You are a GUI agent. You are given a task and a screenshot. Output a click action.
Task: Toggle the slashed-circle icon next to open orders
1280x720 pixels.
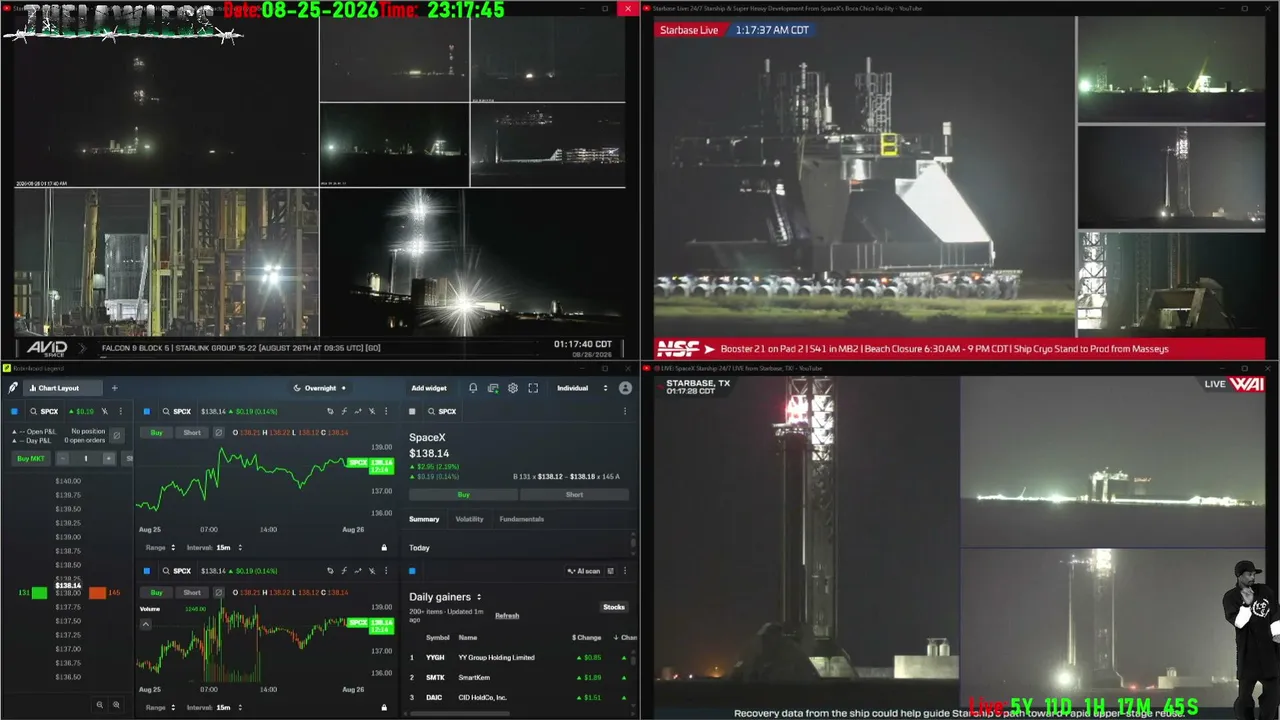pos(117,436)
